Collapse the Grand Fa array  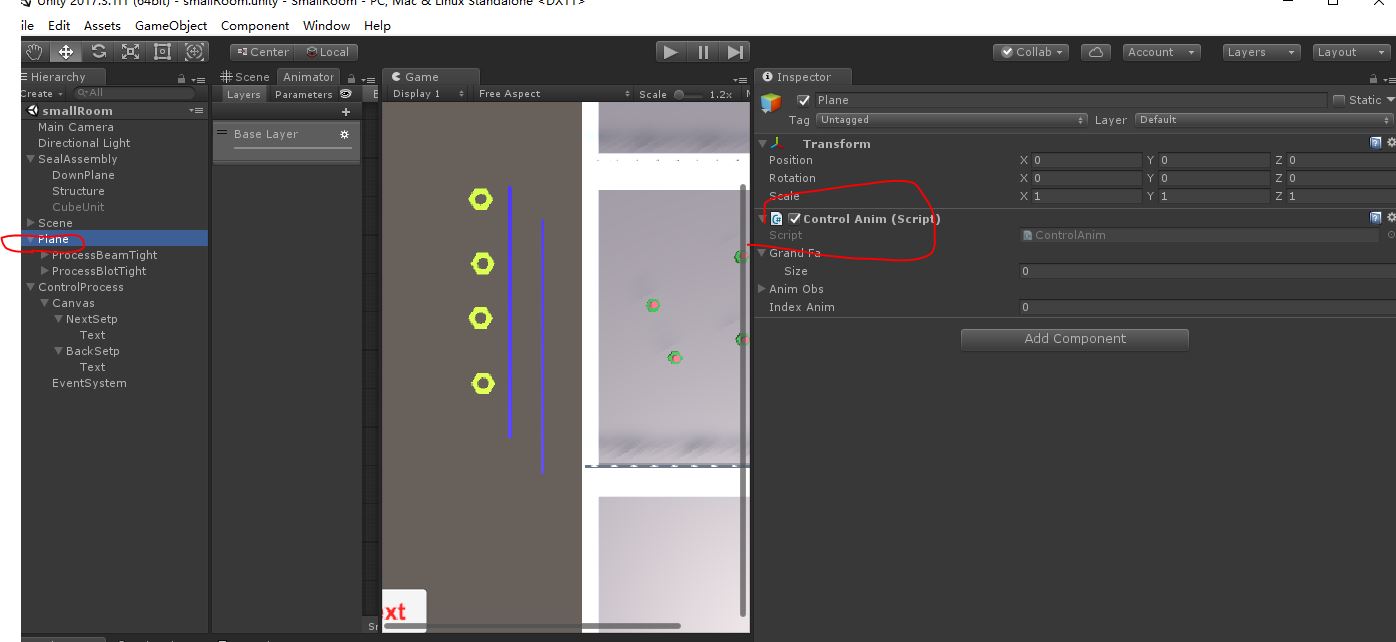point(763,253)
